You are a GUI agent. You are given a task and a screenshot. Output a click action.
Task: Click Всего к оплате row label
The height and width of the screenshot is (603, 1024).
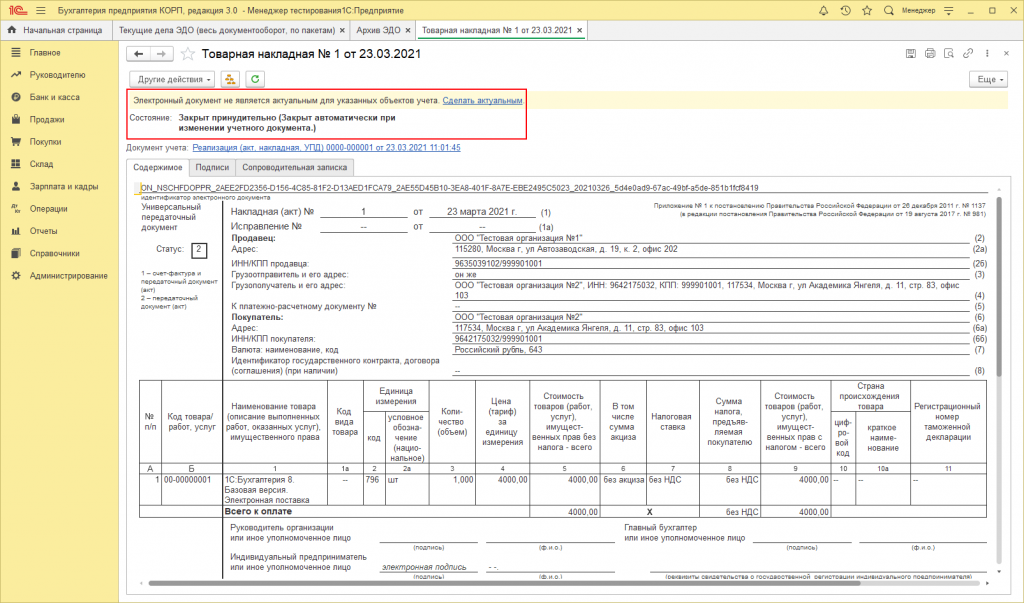[259, 512]
